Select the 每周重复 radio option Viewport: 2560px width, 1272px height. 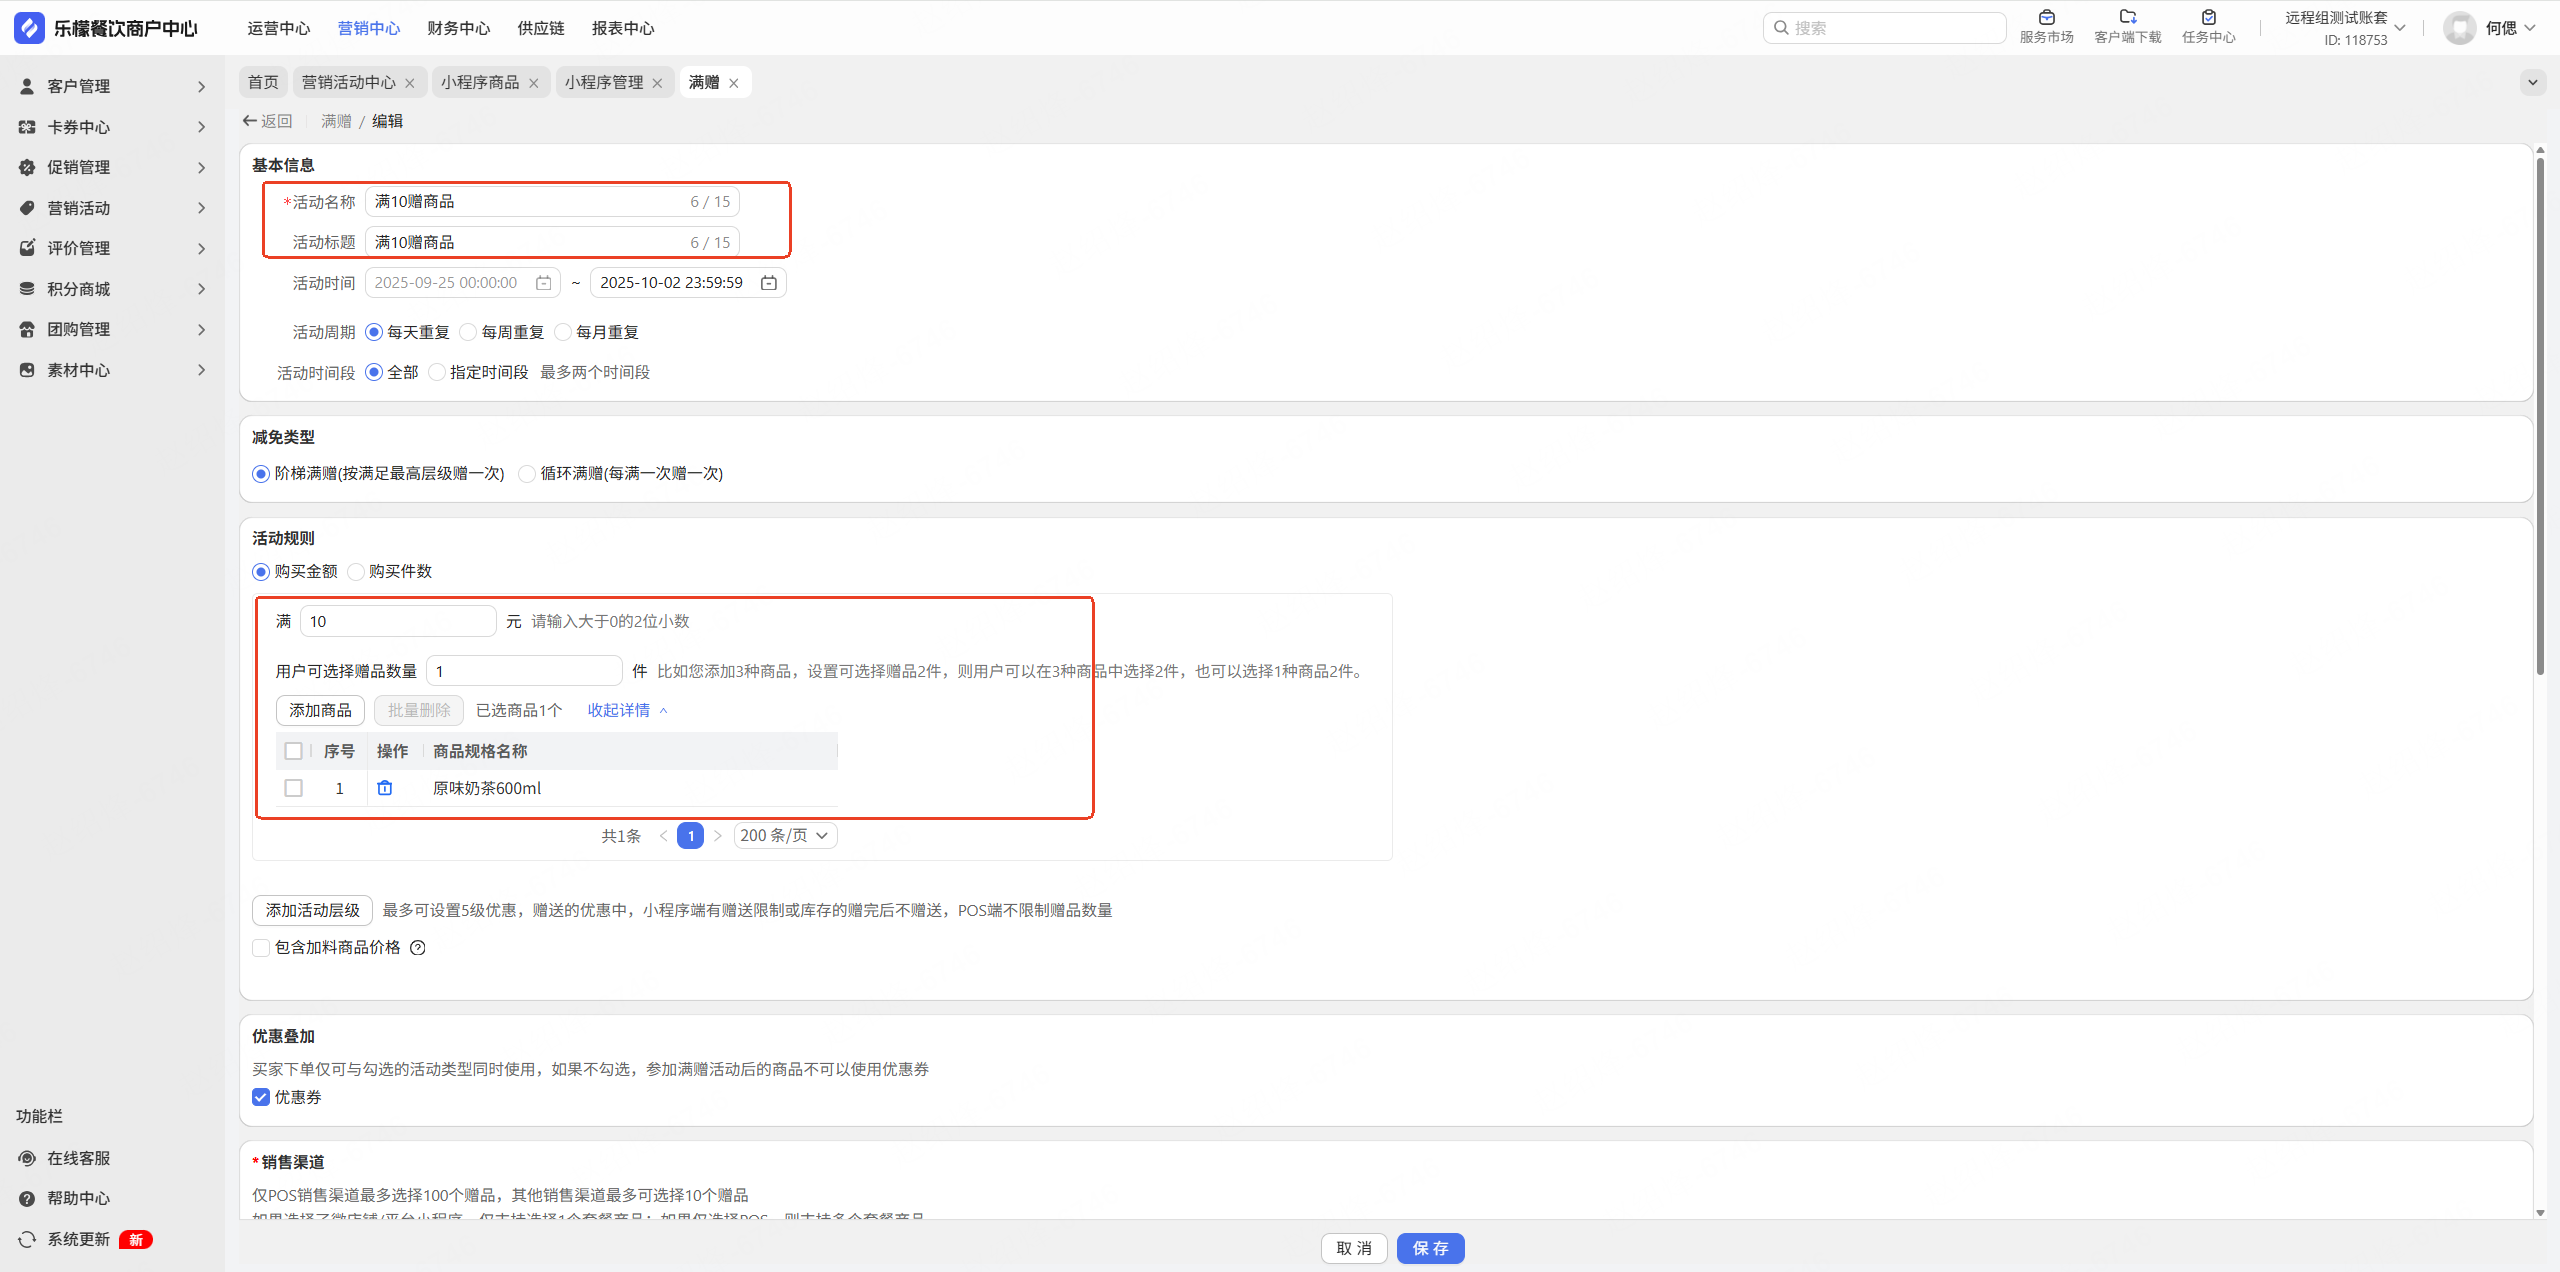[x=468, y=332]
